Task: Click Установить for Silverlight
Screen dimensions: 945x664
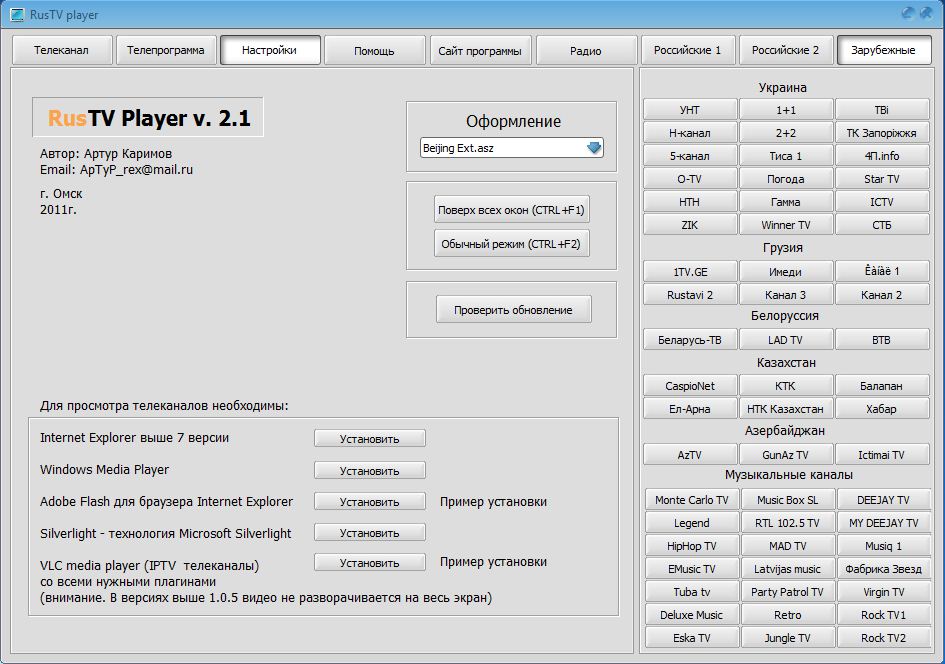Action: (369, 534)
